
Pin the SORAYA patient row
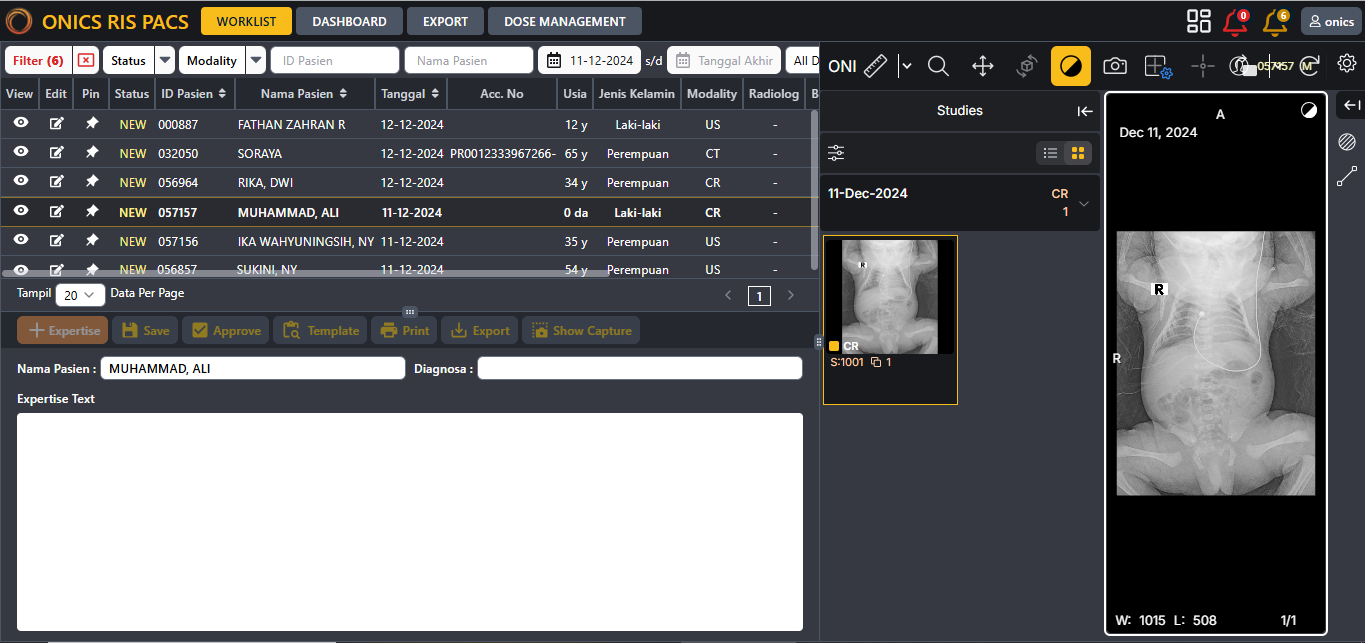point(91,153)
